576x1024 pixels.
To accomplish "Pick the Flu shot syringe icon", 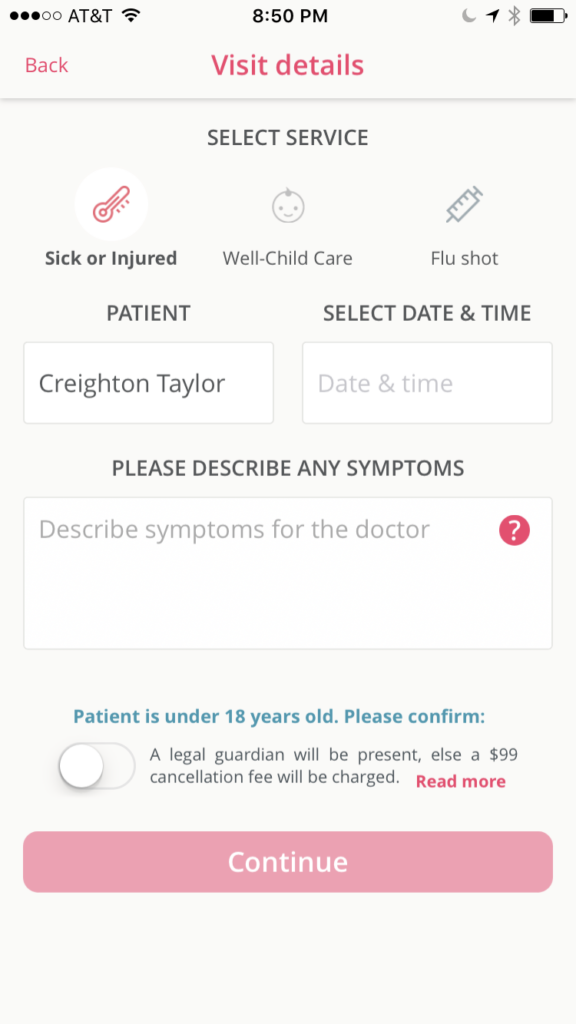I will click(x=464, y=204).
